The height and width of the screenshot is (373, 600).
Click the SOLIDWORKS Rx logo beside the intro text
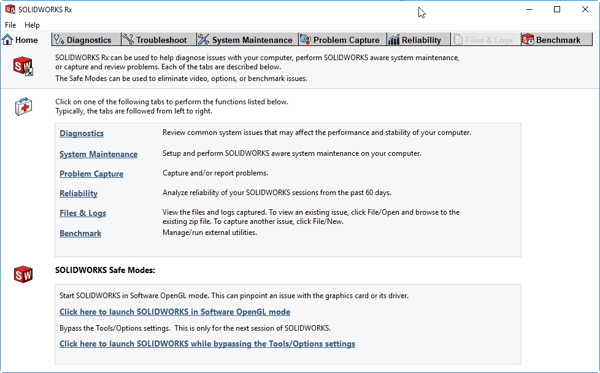(x=23, y=66)
